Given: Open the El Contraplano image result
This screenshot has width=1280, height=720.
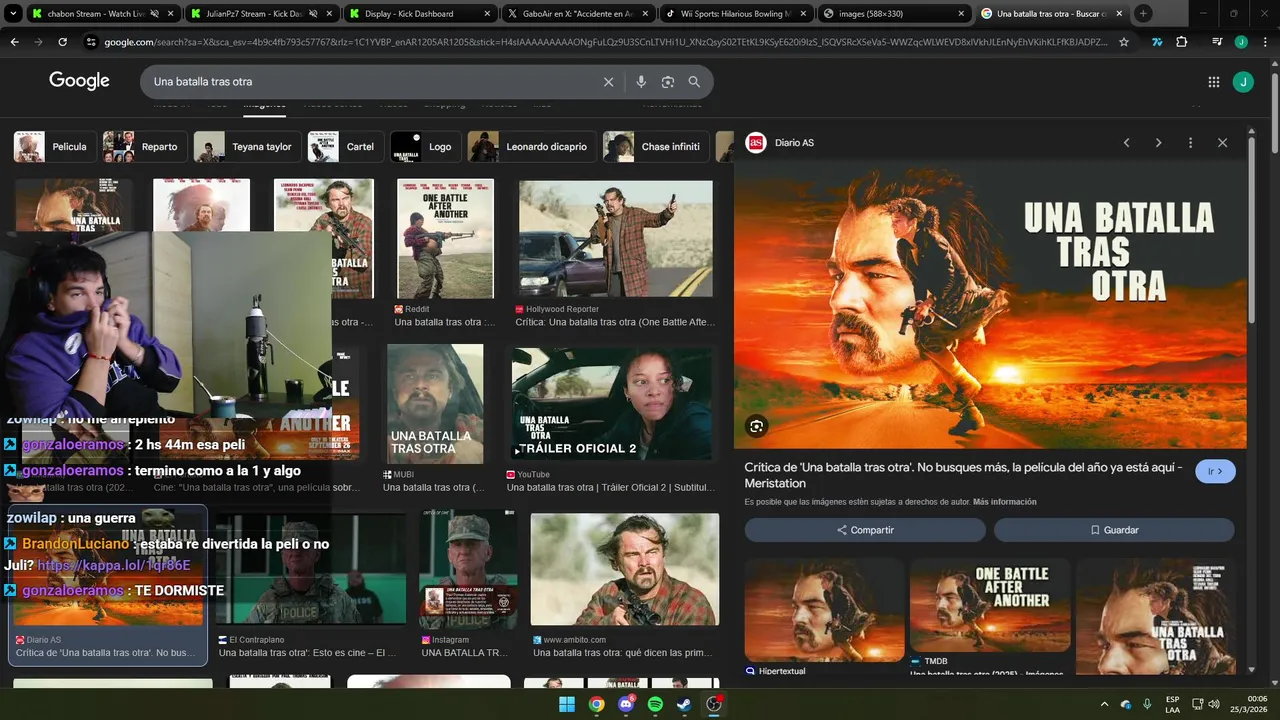Looking at the screenshot, I should pyautogui.click(x=311, y=570).
